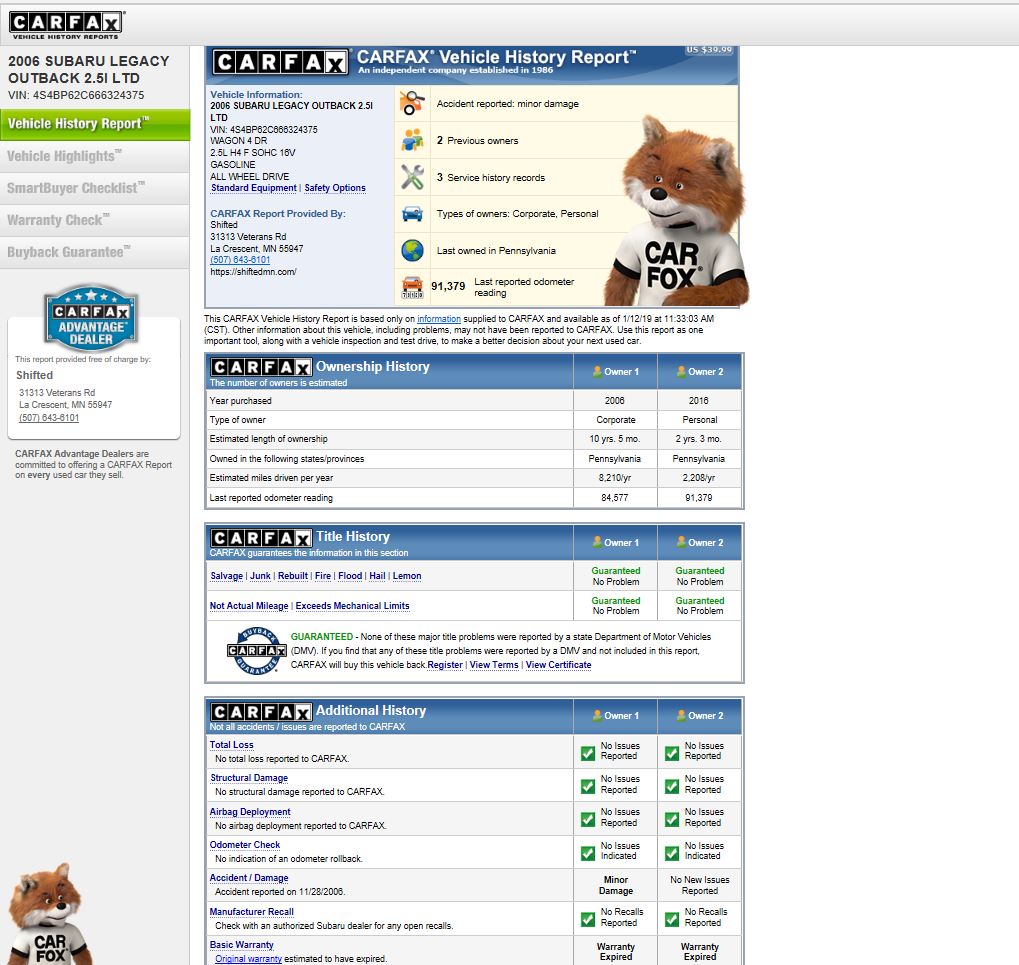Click the sidebar dealer phone number (507) 643-6101
The image size is (1019, 965).
click(49, 418)
